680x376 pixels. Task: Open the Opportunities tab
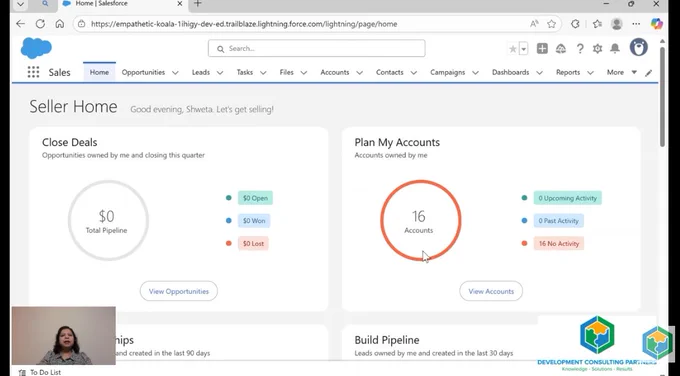(143, 72)
